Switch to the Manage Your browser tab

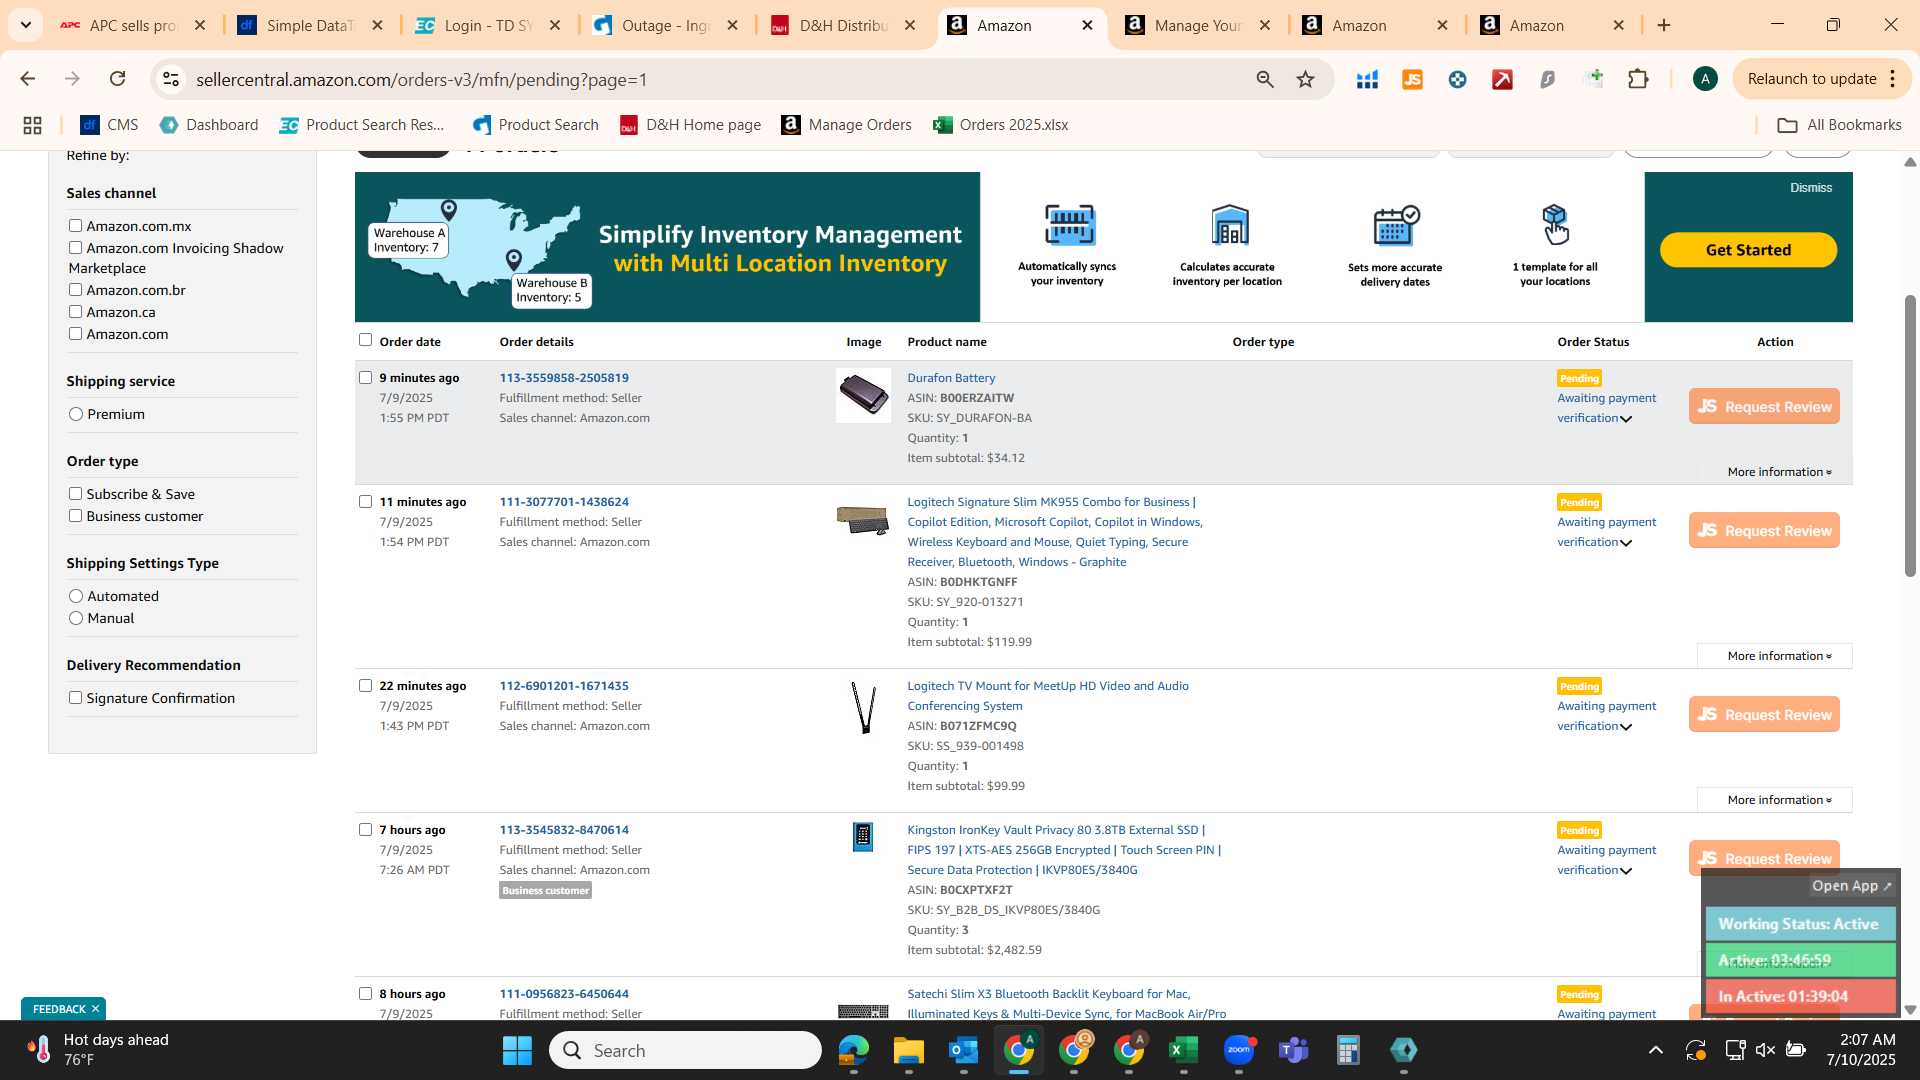tap(1197, 25)
